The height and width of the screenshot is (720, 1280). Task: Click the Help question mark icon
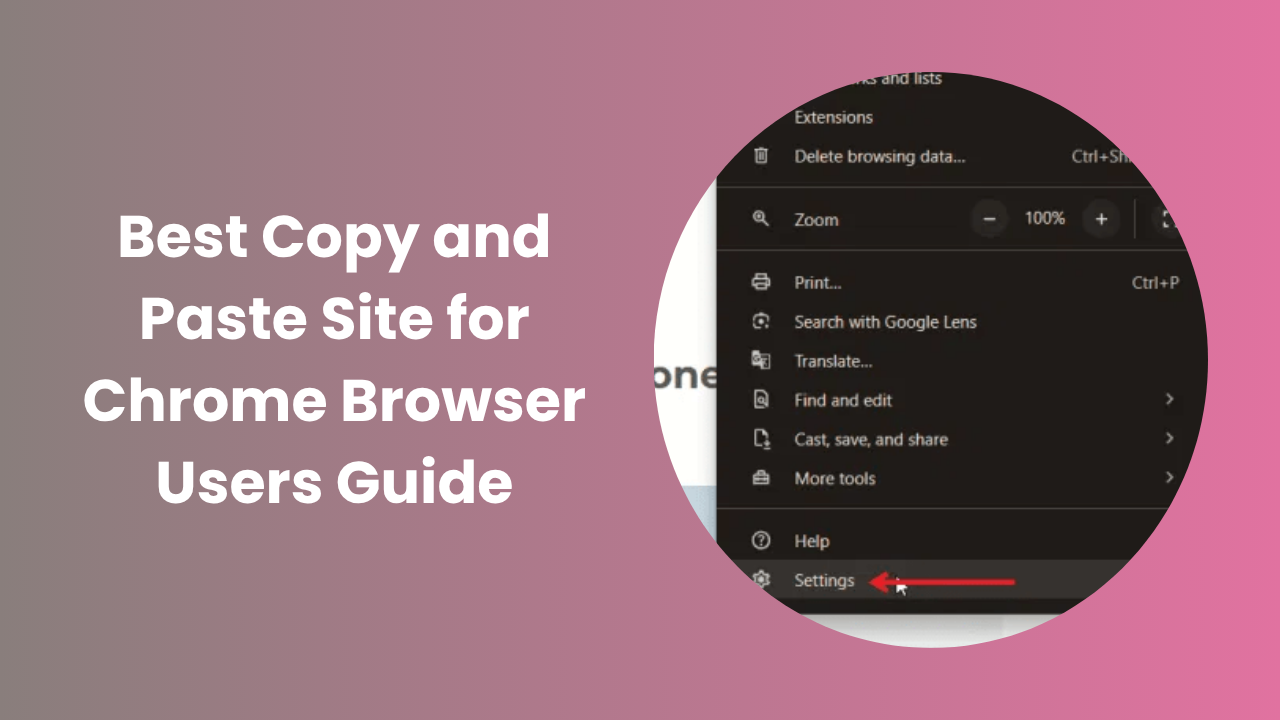point(761,541)
